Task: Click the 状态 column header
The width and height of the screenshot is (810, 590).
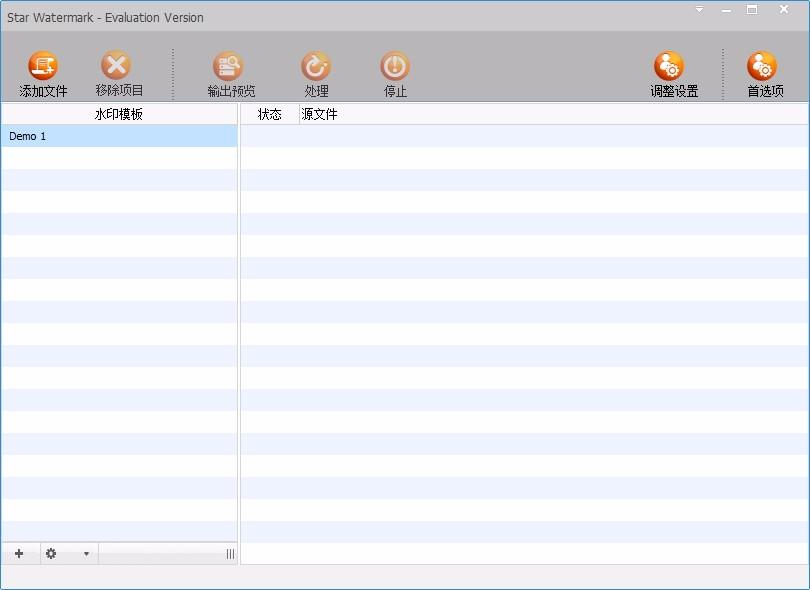Action: 270,114
